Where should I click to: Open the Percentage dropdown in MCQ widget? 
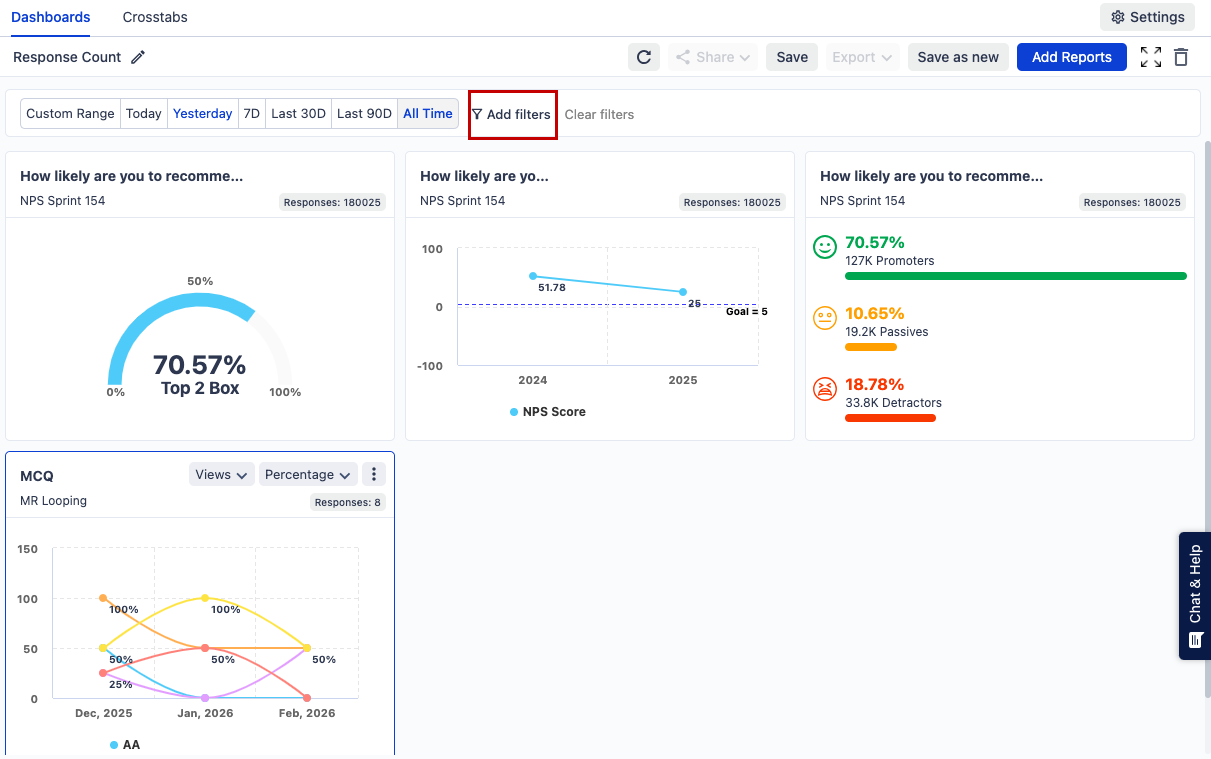pyautogui.click(x=307, y=474)
